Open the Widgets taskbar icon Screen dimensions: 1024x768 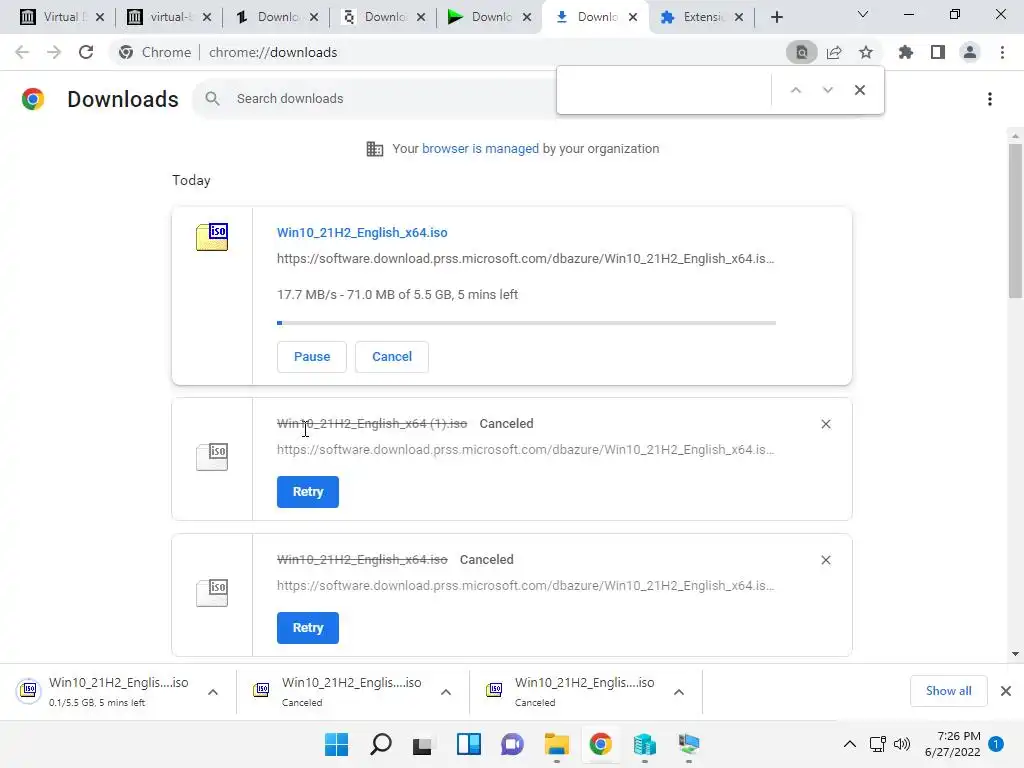(469, 744)
